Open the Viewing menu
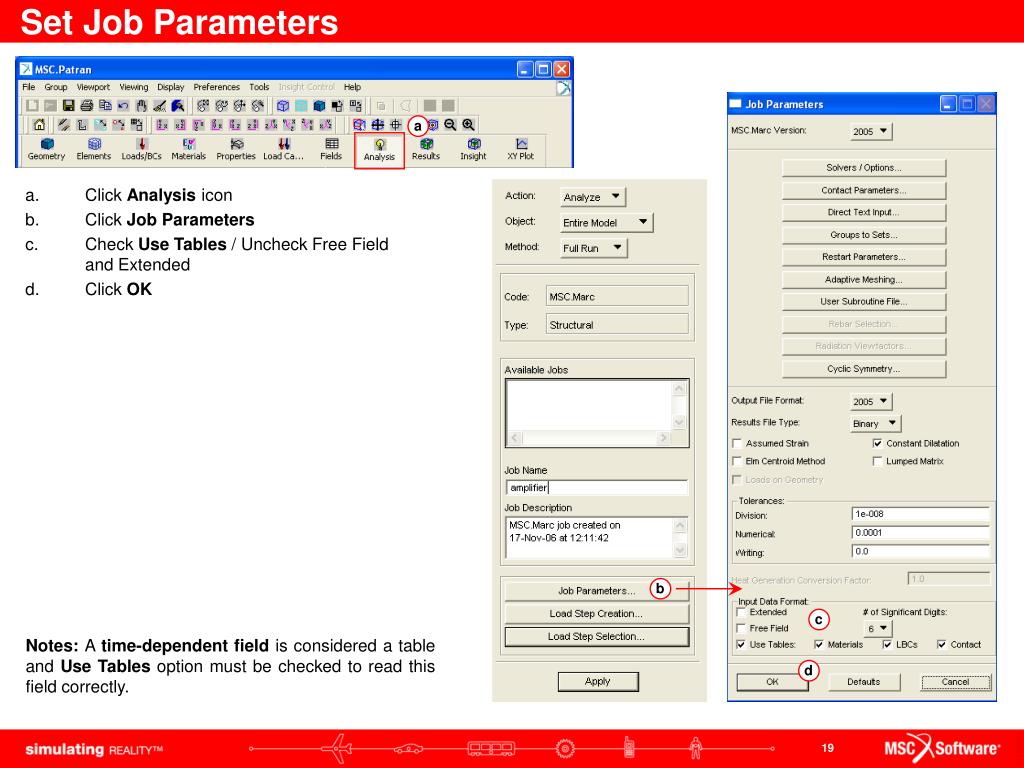The height and width of the screenshot is (768, 1024). (x=133, y=87)
